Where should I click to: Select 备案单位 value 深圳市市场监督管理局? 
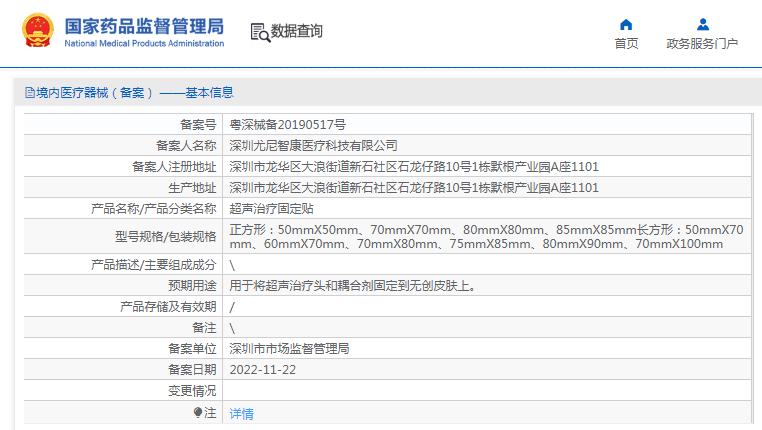289,348
